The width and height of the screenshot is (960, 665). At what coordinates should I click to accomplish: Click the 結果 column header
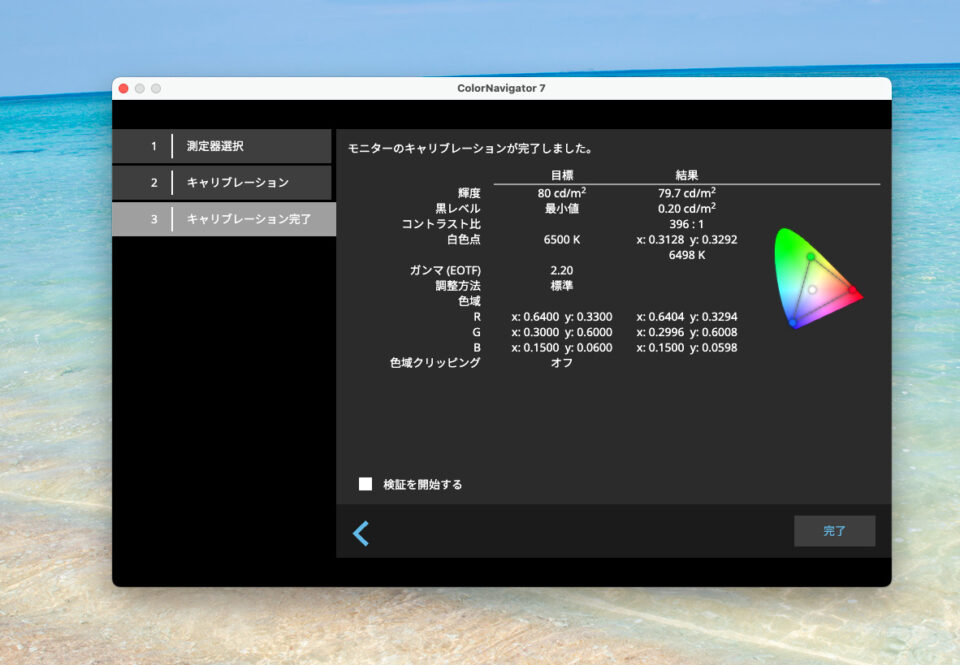tap(687, 175)
